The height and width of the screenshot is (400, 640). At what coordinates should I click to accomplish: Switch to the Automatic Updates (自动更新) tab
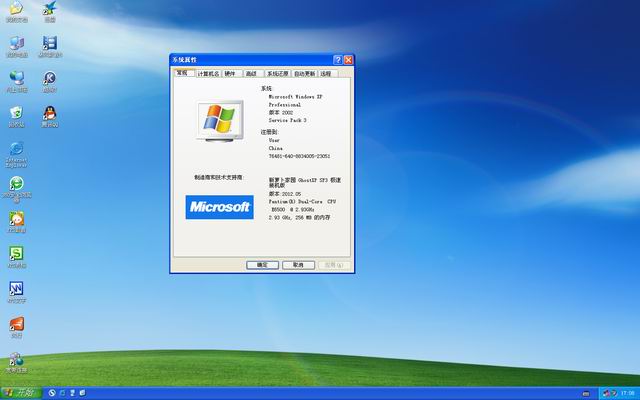coord(305,73)
